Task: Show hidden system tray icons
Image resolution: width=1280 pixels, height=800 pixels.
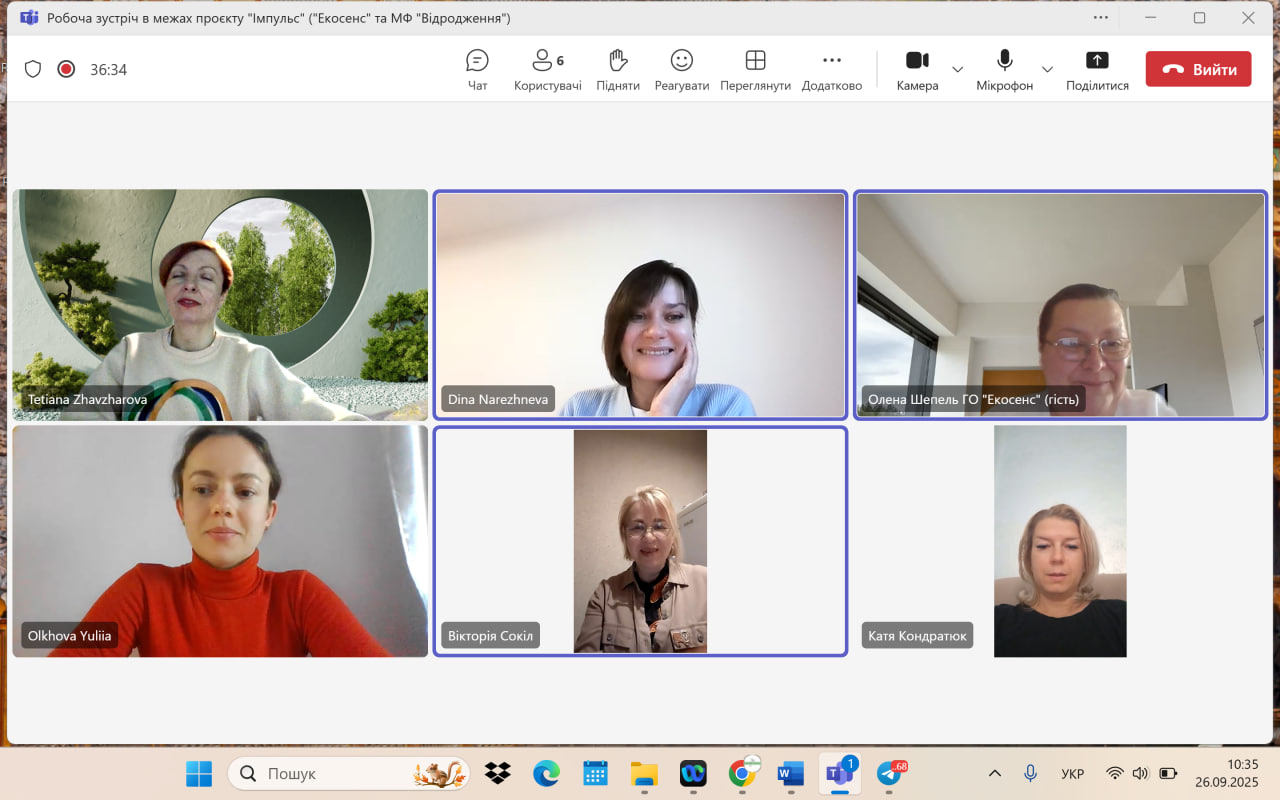Action: [x=994, y=773]
